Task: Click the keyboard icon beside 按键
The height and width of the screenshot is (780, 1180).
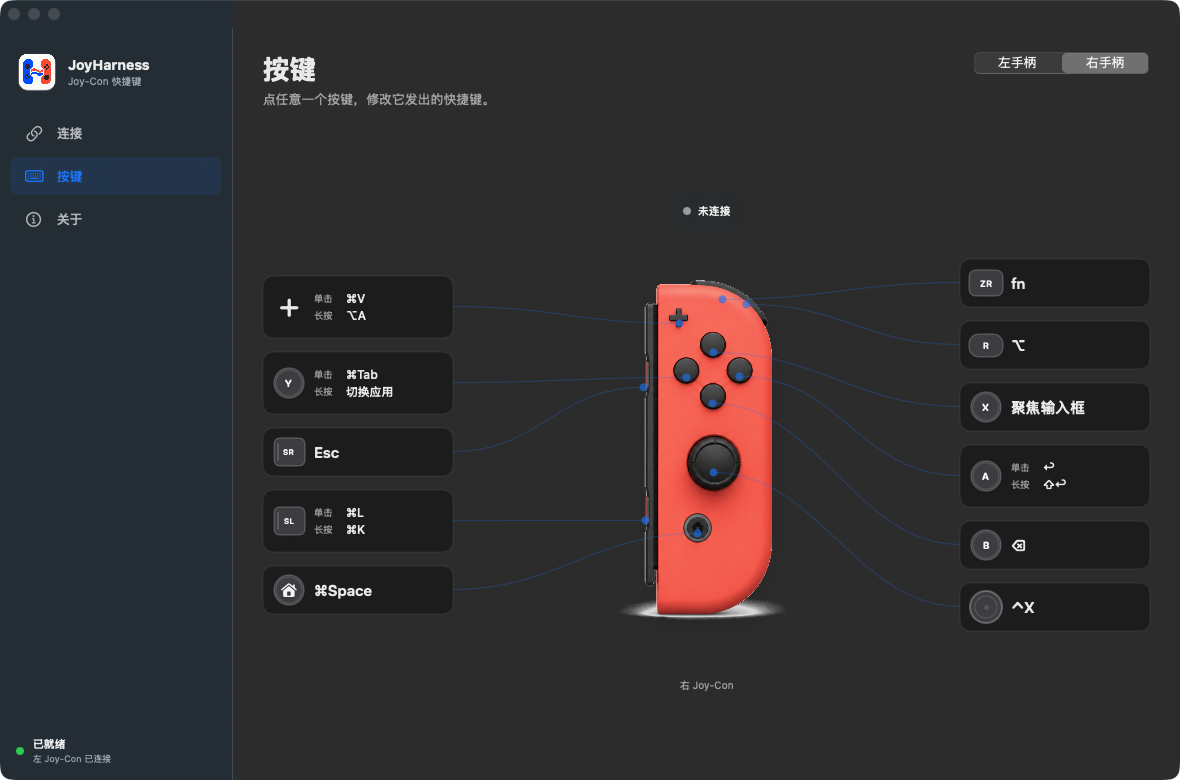Action: point(34,176)
